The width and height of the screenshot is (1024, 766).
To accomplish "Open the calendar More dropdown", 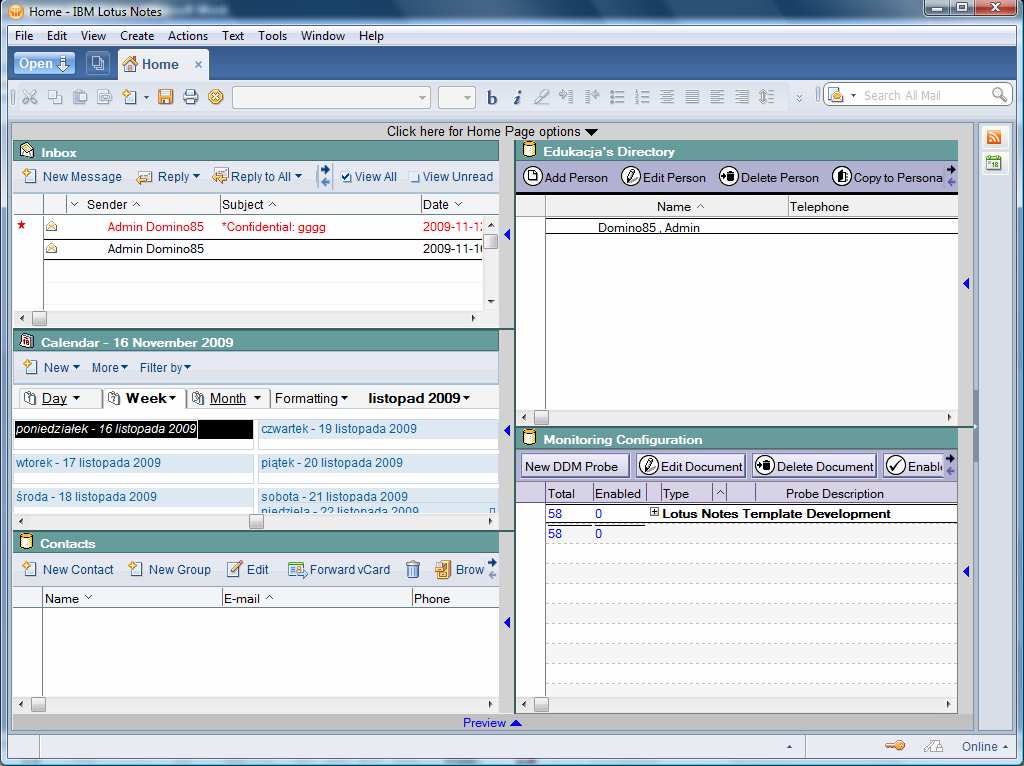I will click(x=125, y=368).
